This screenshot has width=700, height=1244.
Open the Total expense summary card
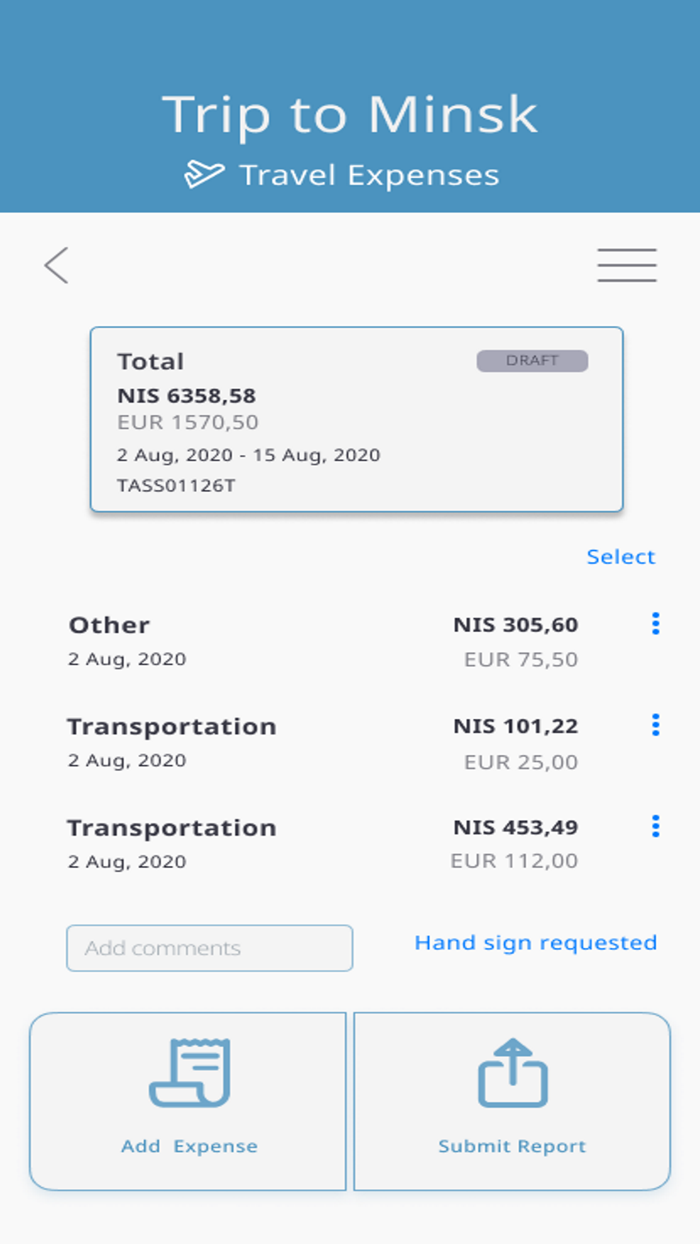point(357,418)
